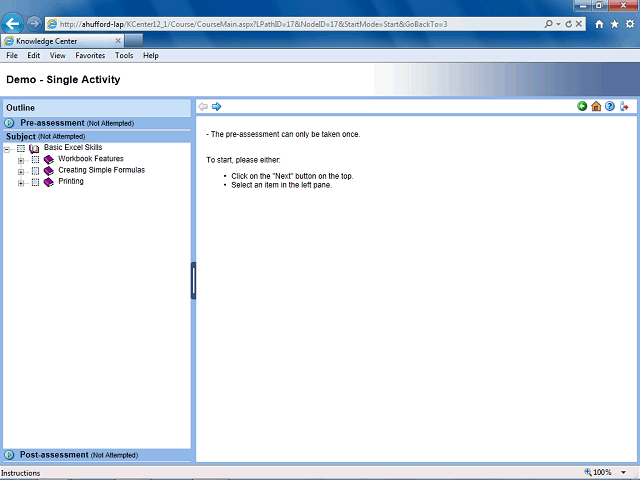
Task: Click the Exit course door icon
Action: point(624,107)
